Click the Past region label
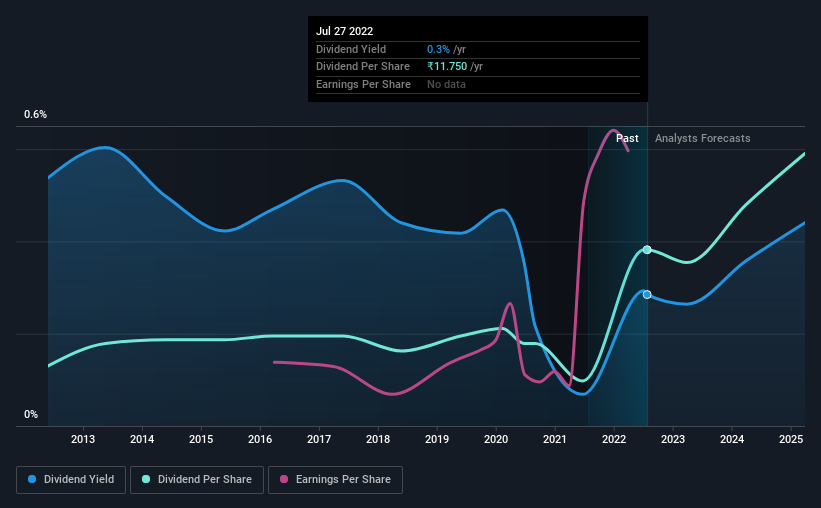 627,138
